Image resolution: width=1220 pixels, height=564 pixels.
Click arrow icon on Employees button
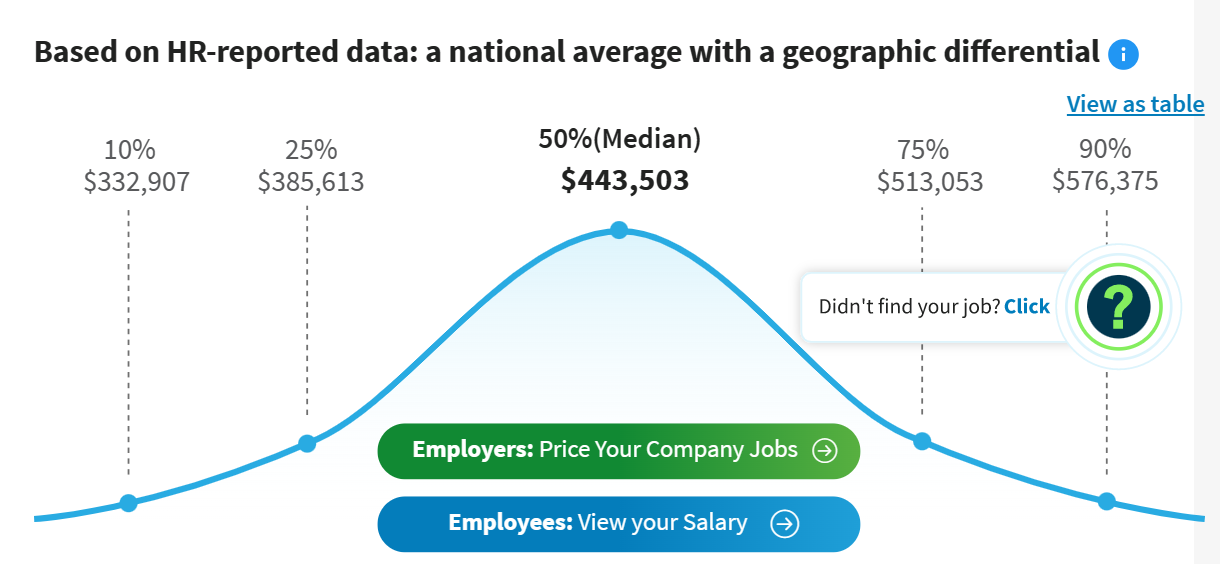coord(785,524)
